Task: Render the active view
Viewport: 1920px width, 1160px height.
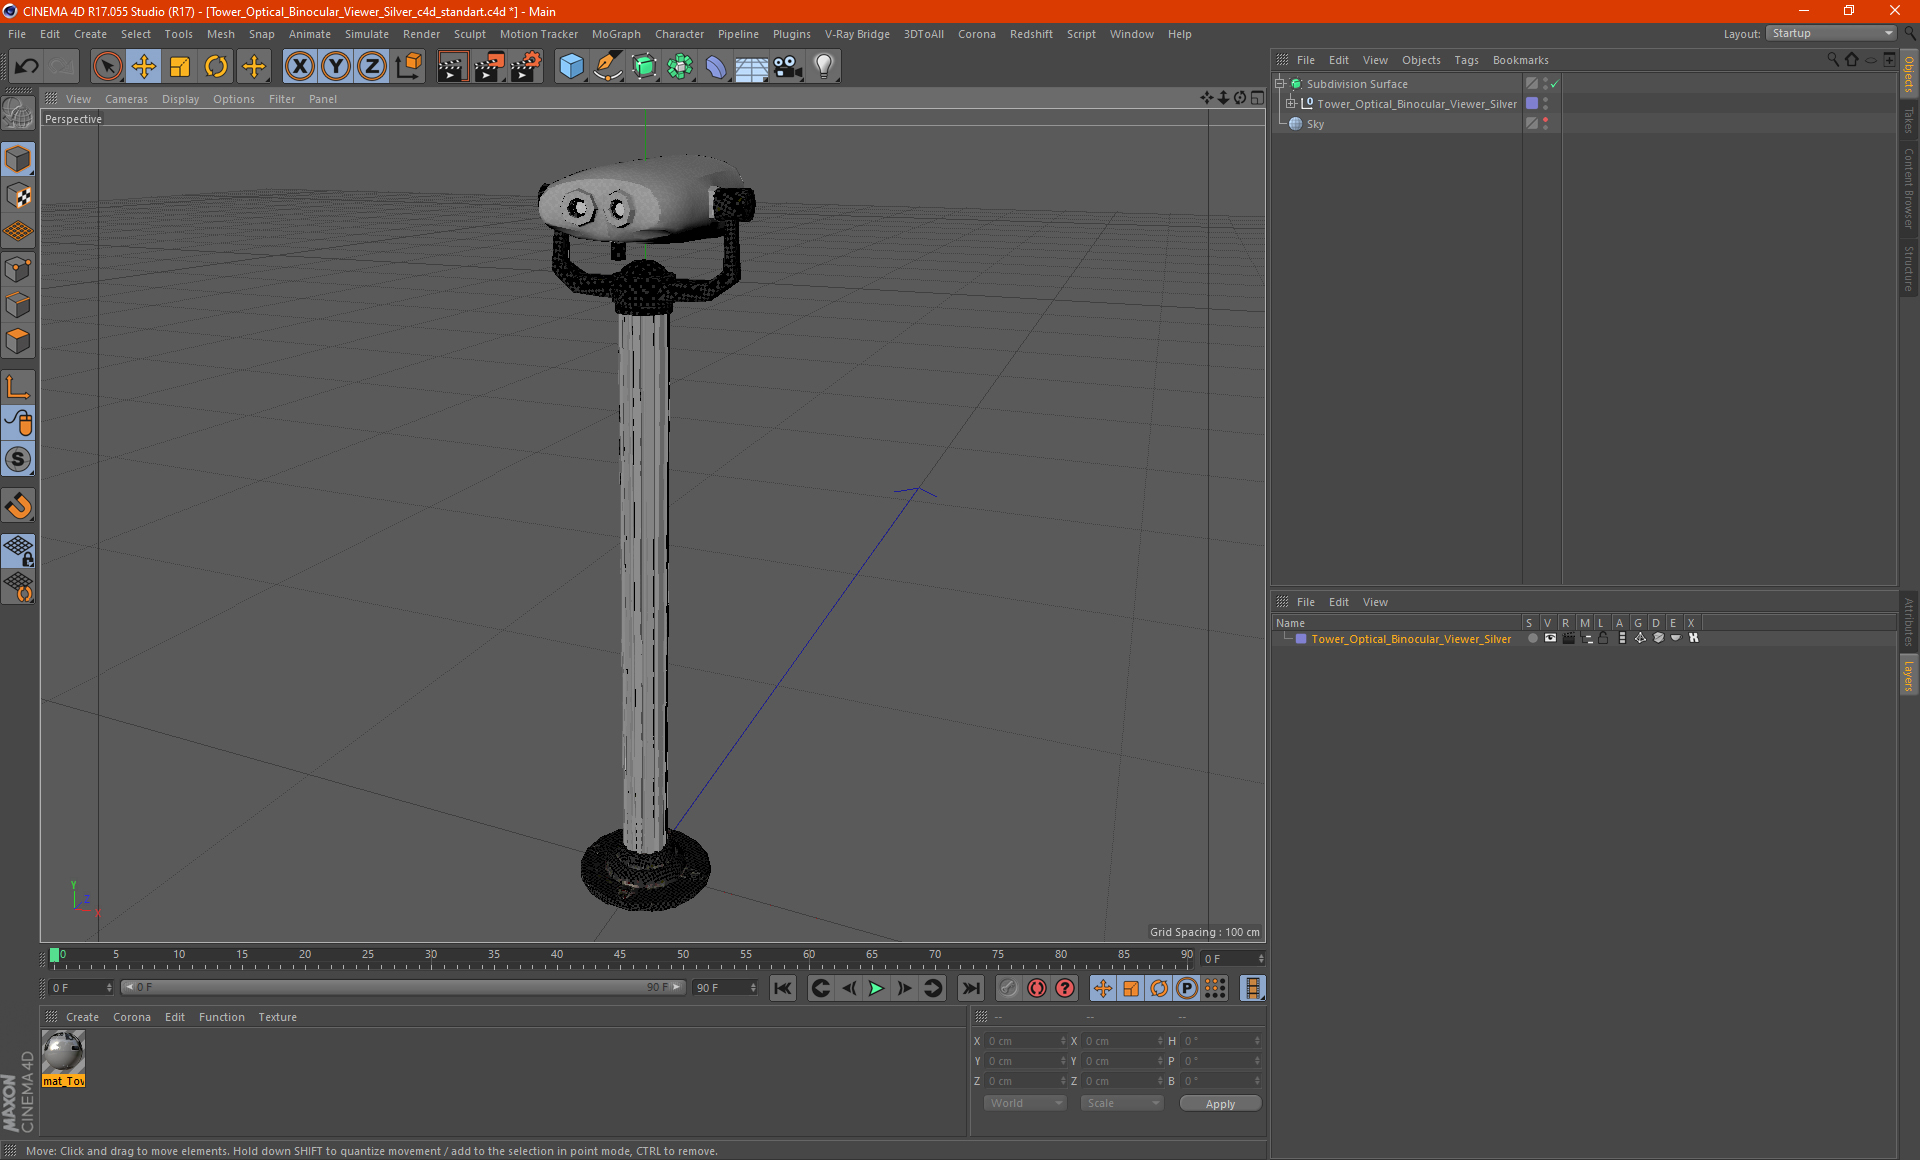Action: pos(452,67)
